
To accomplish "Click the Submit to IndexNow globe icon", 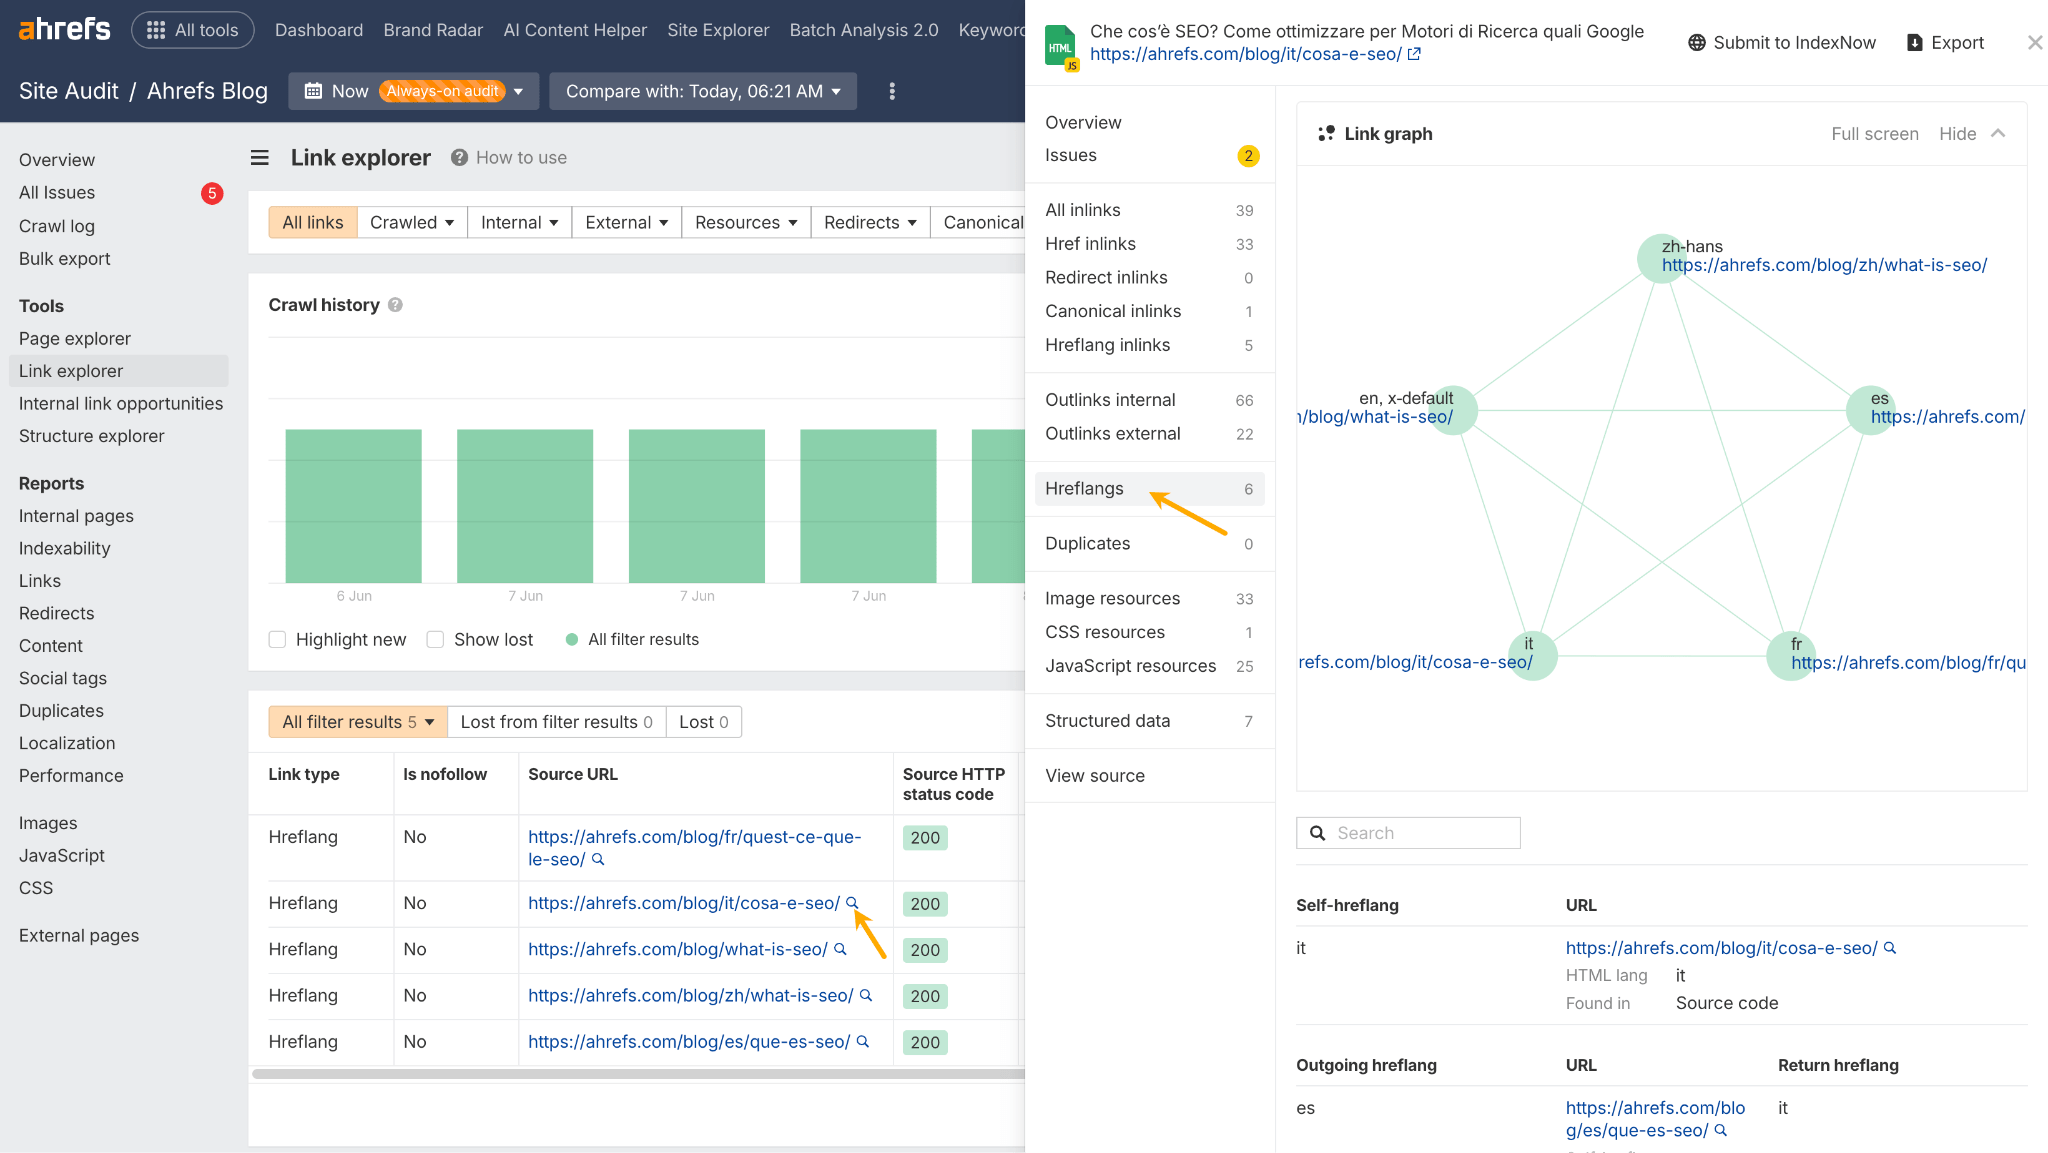I will coord(1696,42).
